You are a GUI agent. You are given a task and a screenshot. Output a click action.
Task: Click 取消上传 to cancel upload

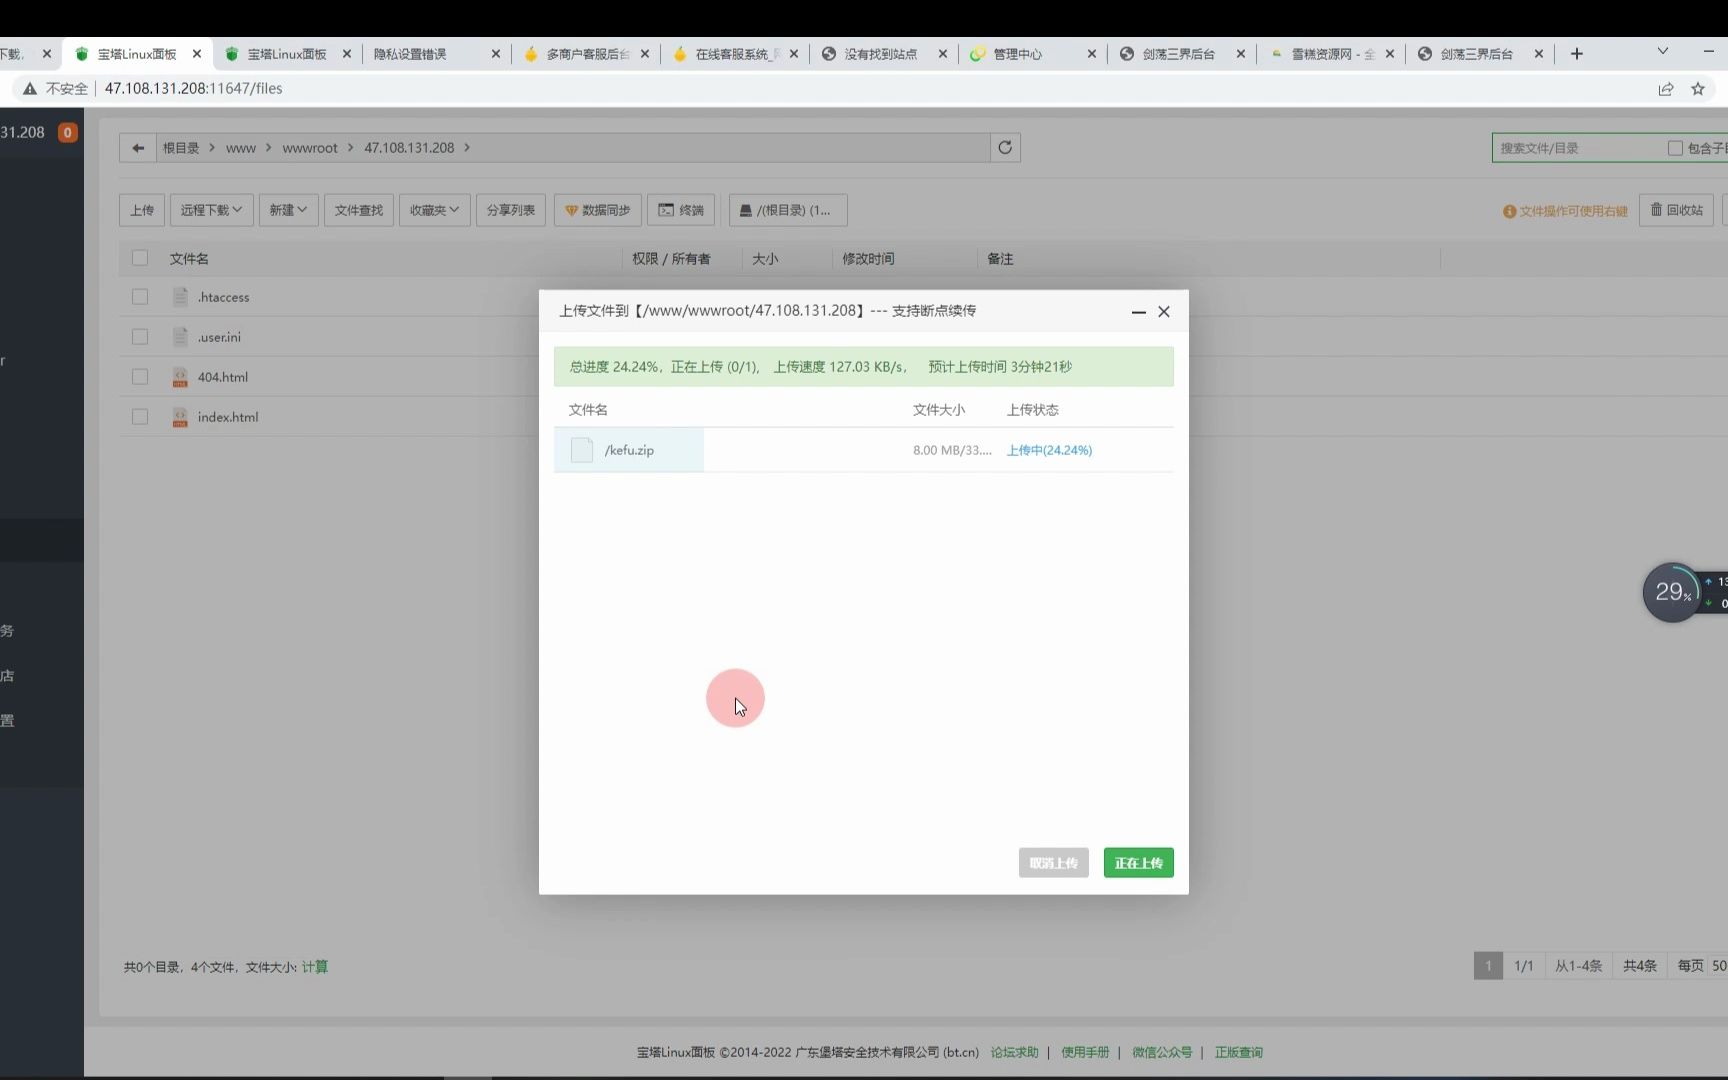pyautogui.click(x=1054, y=863)
